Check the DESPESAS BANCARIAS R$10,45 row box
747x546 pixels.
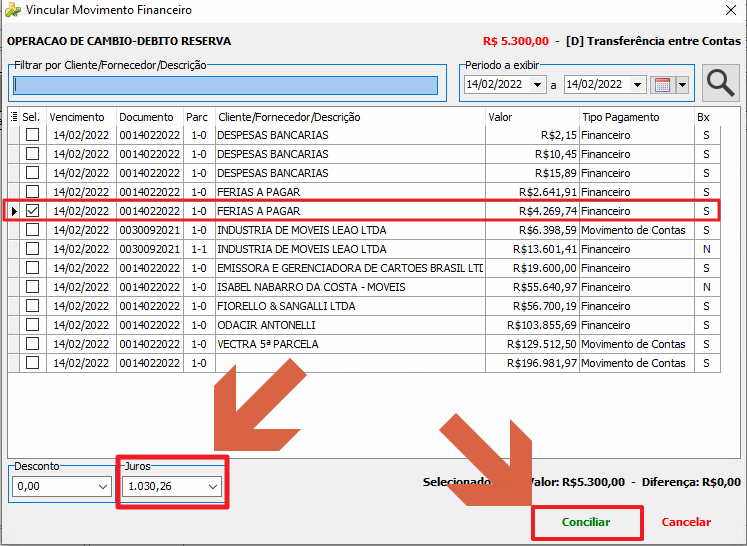(32, 154)
